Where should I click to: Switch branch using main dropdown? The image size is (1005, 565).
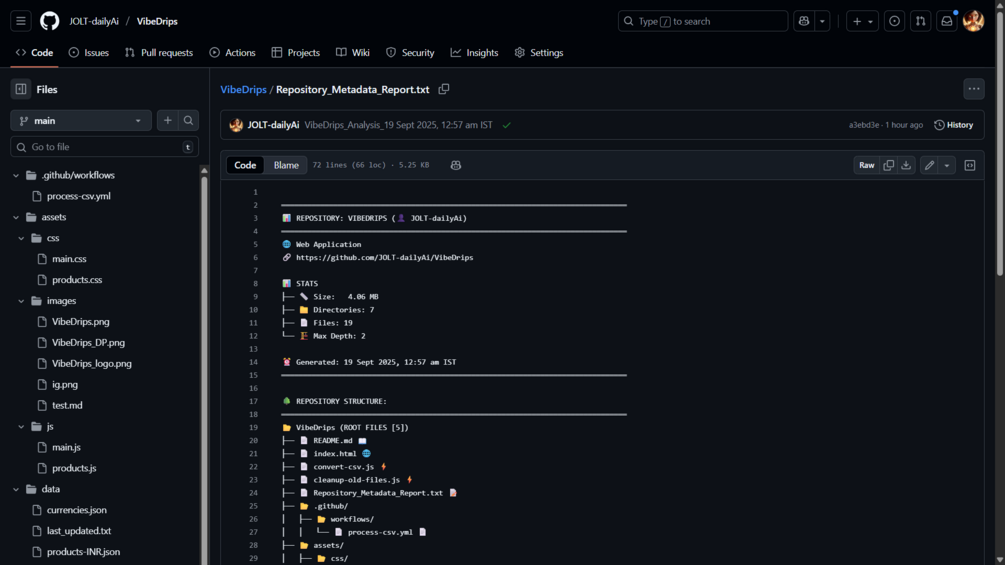81,120
